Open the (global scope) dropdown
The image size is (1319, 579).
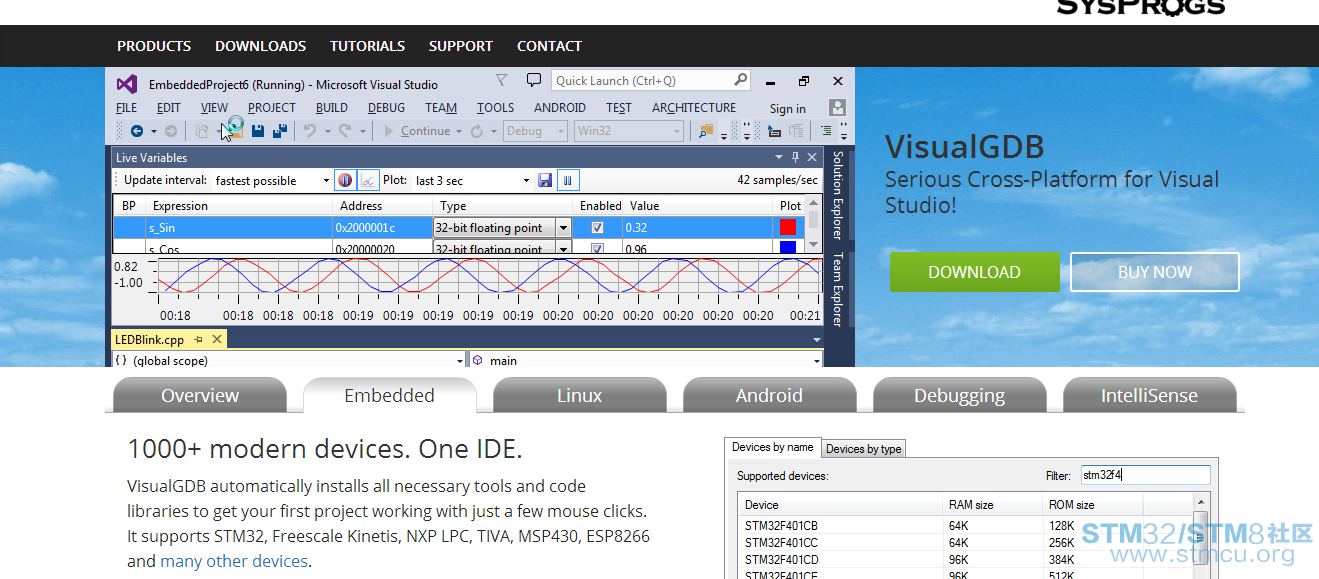(x=289, y=360)
